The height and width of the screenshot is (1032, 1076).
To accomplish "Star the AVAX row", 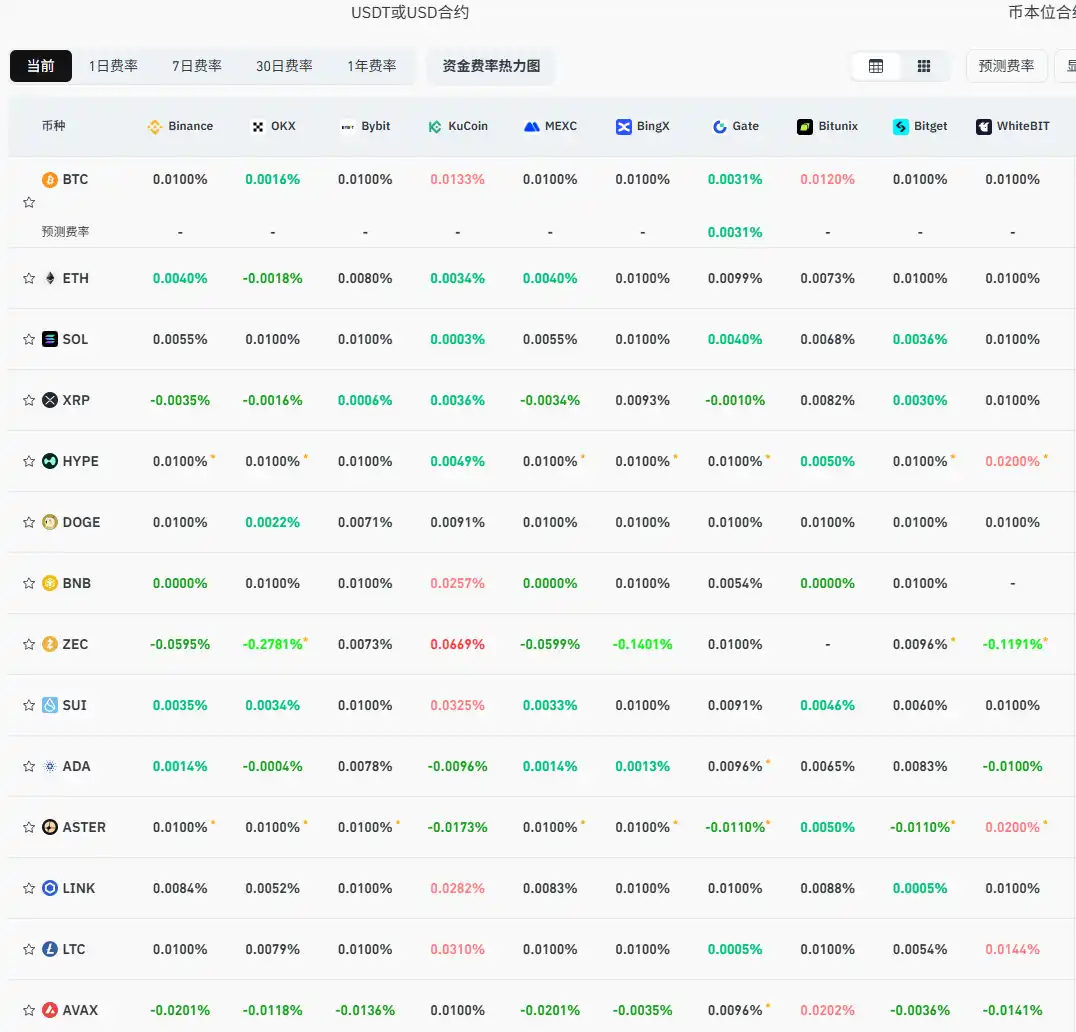I will click(29, 1011).
